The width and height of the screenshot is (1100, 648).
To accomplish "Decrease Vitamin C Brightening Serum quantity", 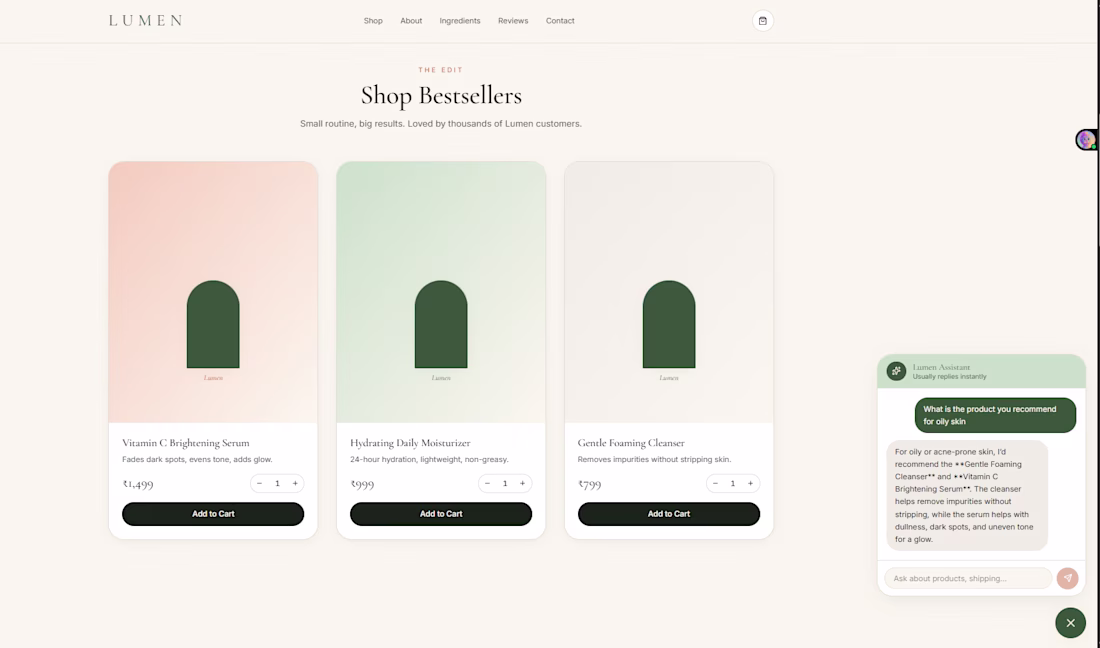I will [260, 483].
